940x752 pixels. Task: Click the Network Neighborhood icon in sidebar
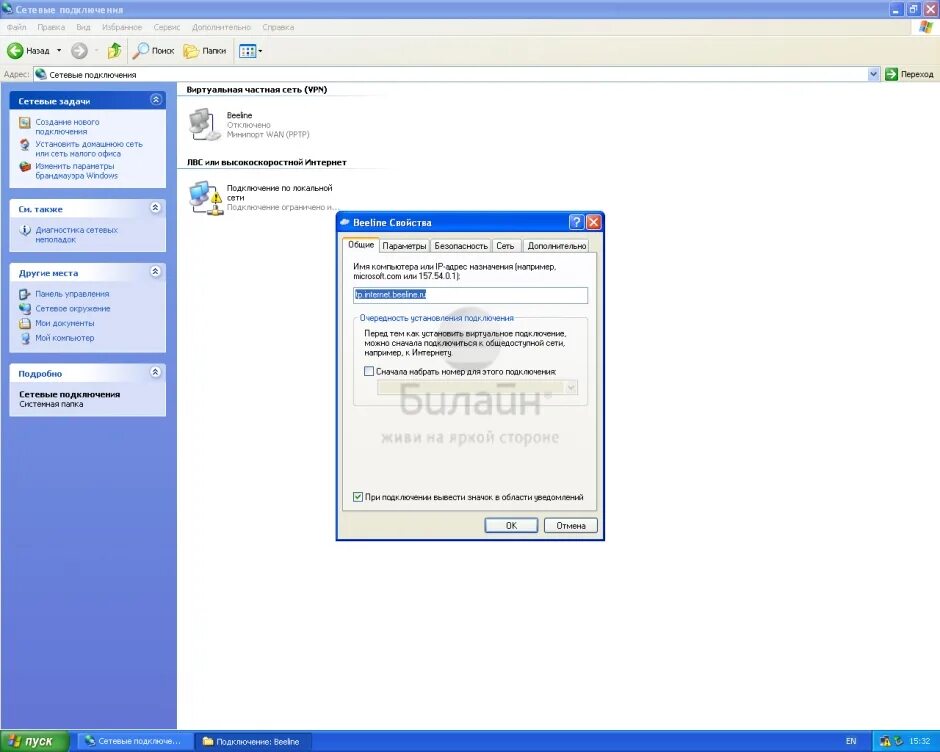point(25,308)
